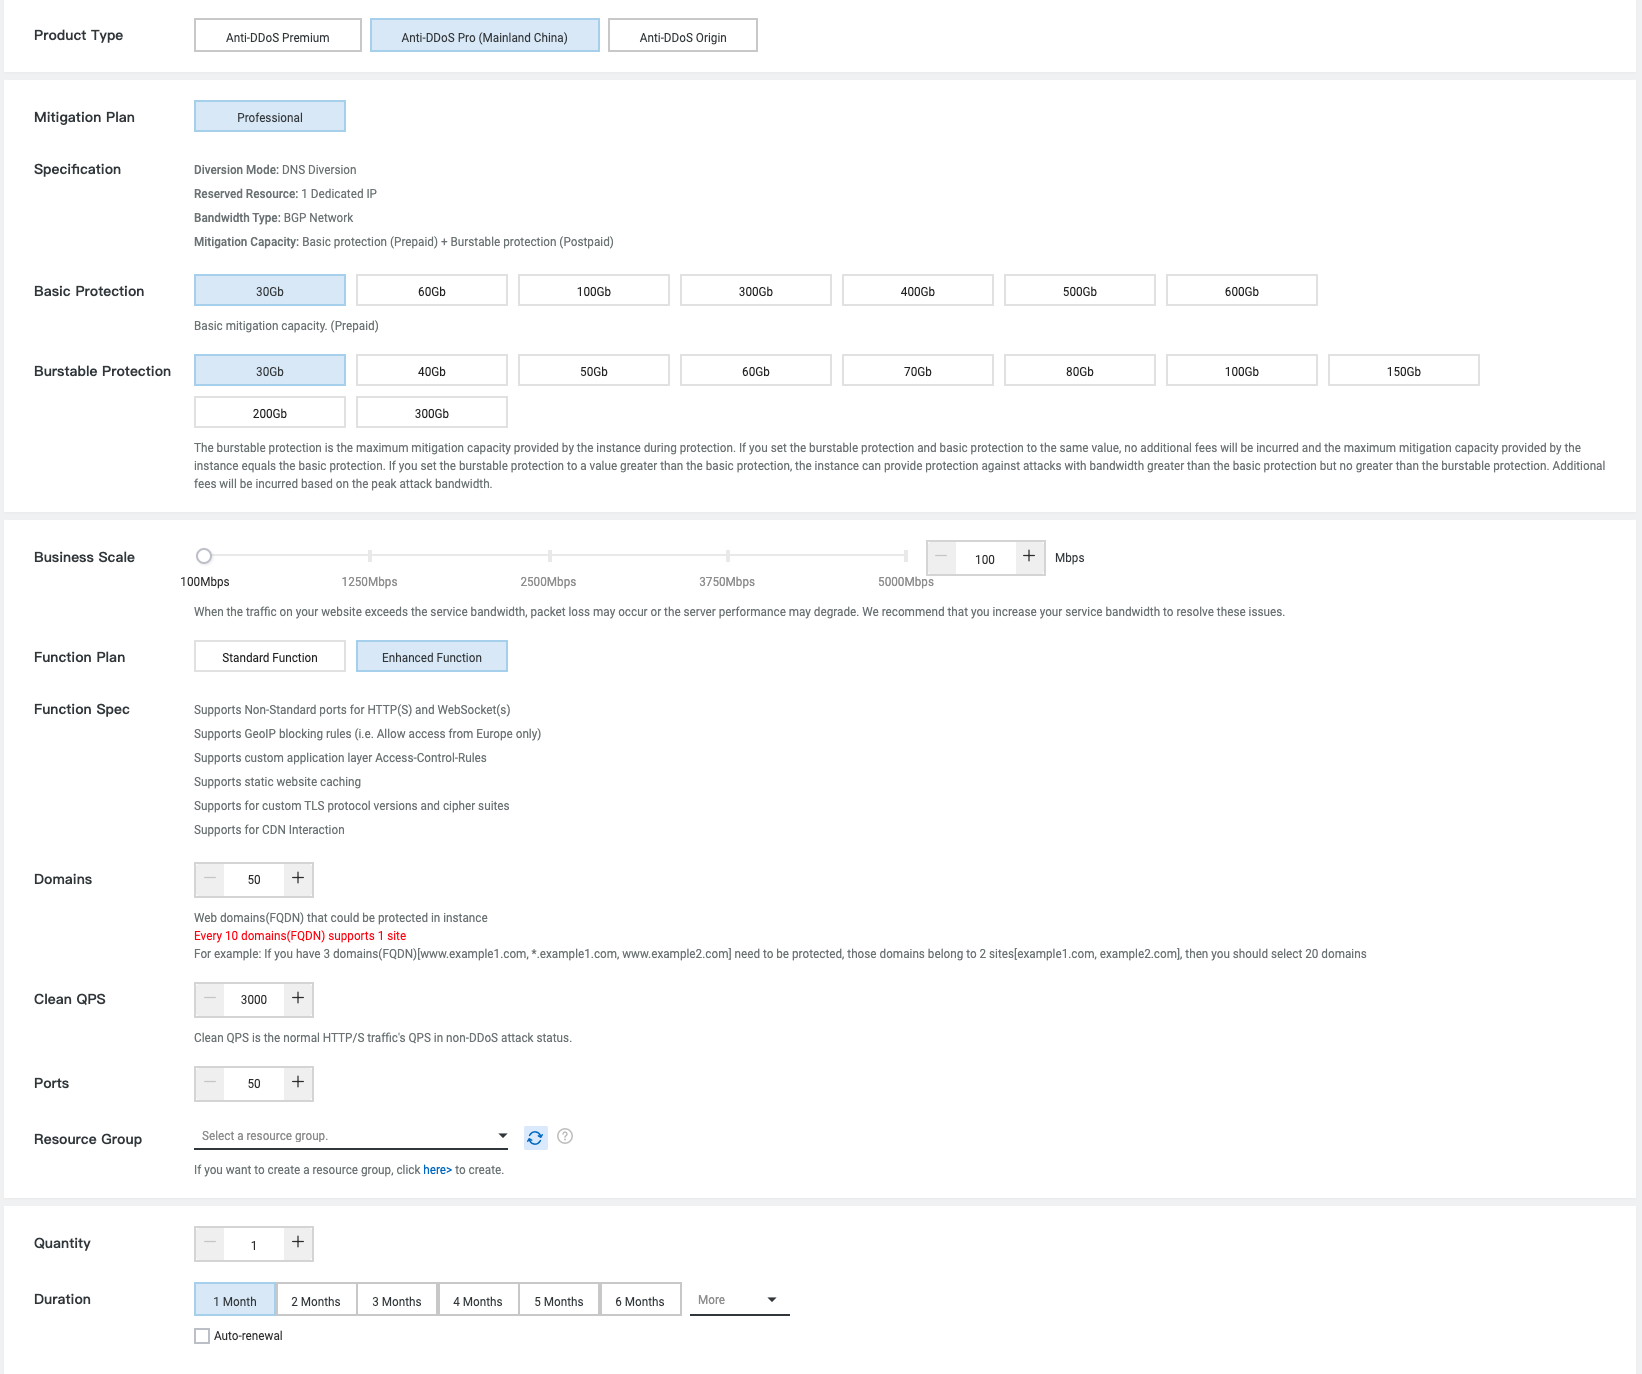Expand the More duration dropdown
This screenshot has height=1374, width=1642.
click(740, 1300)
